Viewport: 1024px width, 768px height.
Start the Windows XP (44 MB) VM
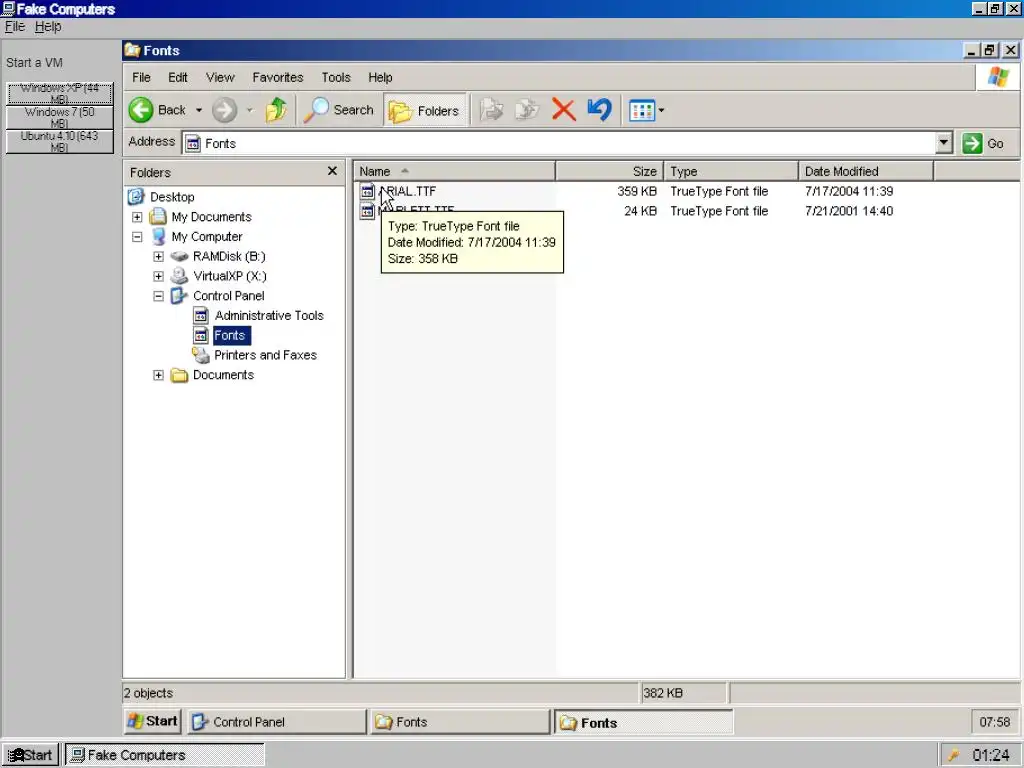pos(59,93)
